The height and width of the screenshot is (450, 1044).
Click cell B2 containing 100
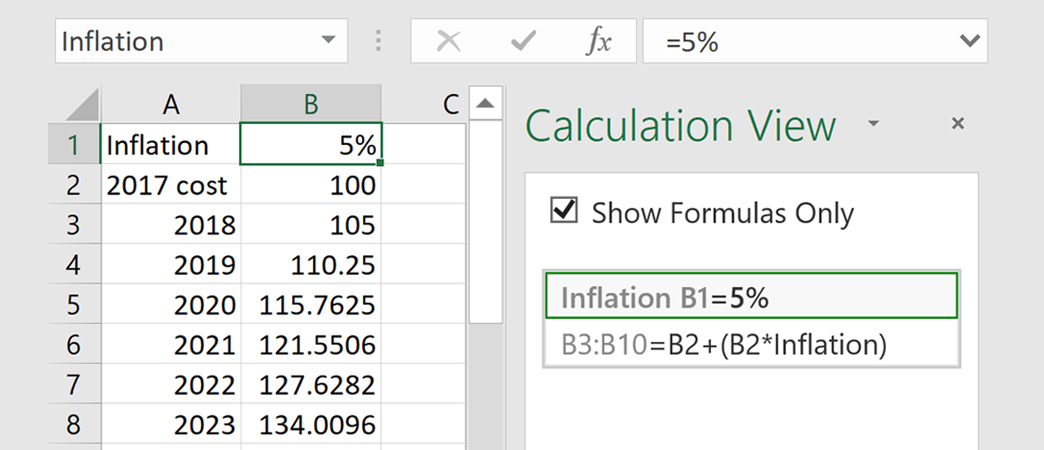coord(311,185)
